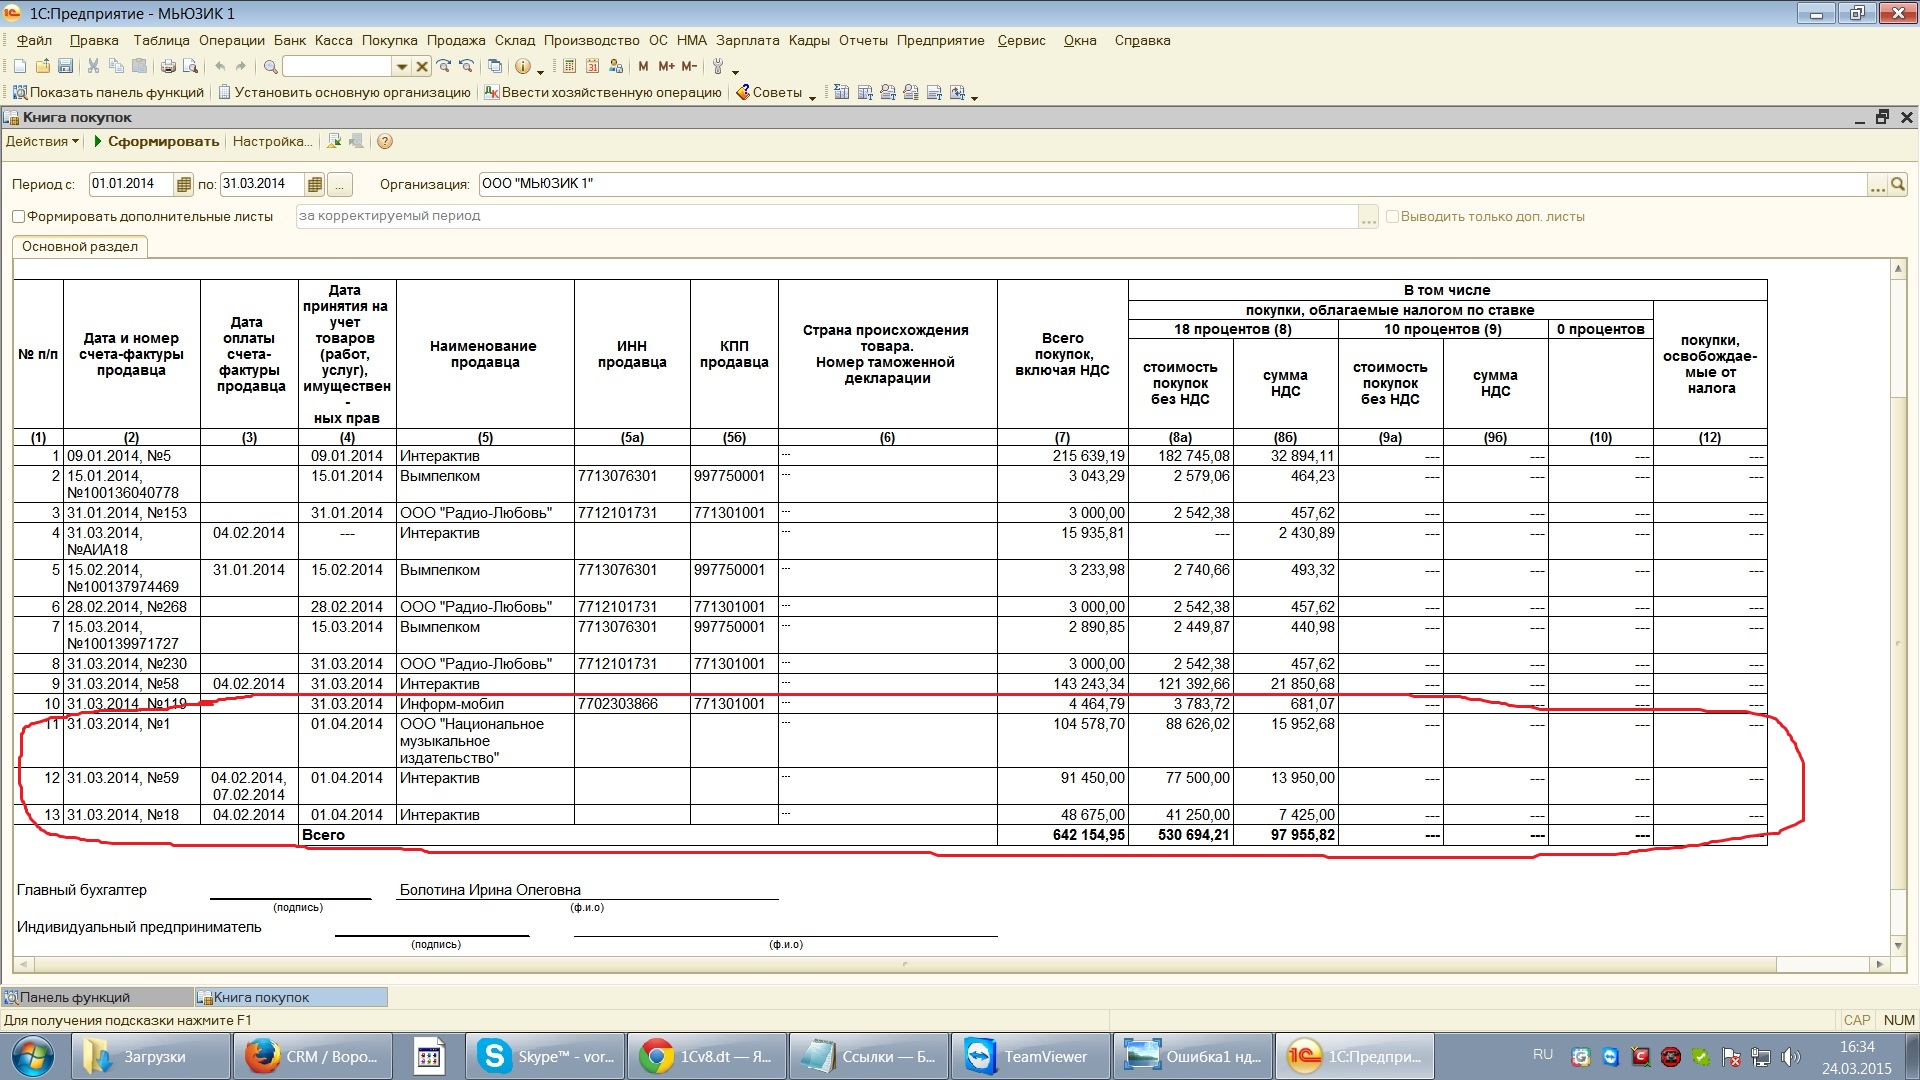The image size is (1920, 1080).
Task: Click magnifier icon beside organization field
Action: point(1898,184)
